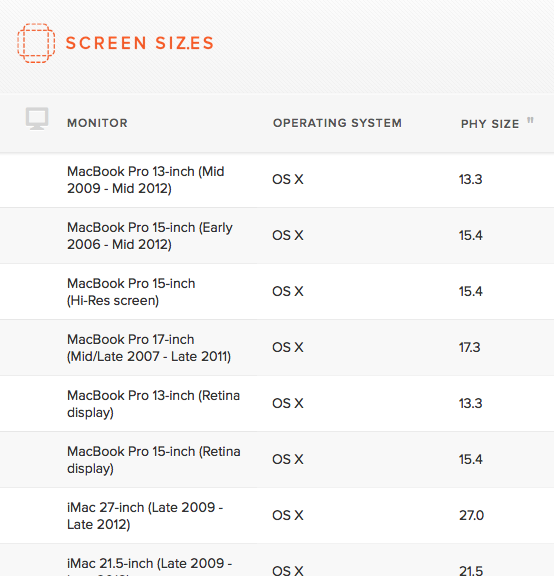
Task: Click OS X in the Hi-Res screen row
Action: [288, 292]
